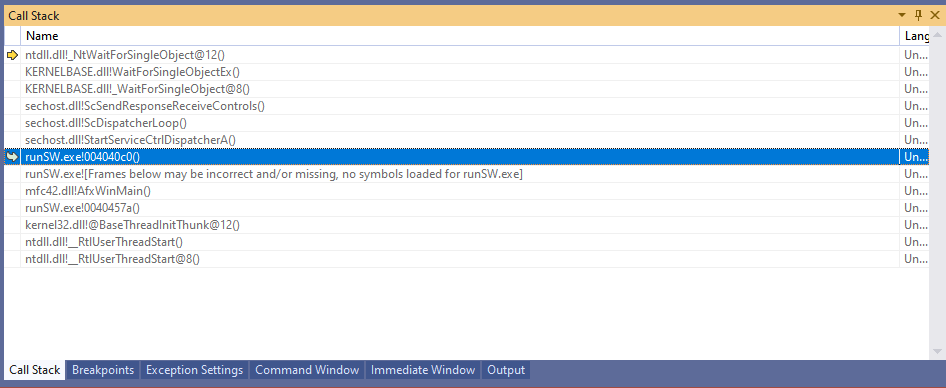Click the current frame arrow beside runSW.exe!004040c0()
The image size is (946, 388).
(12, 157)
